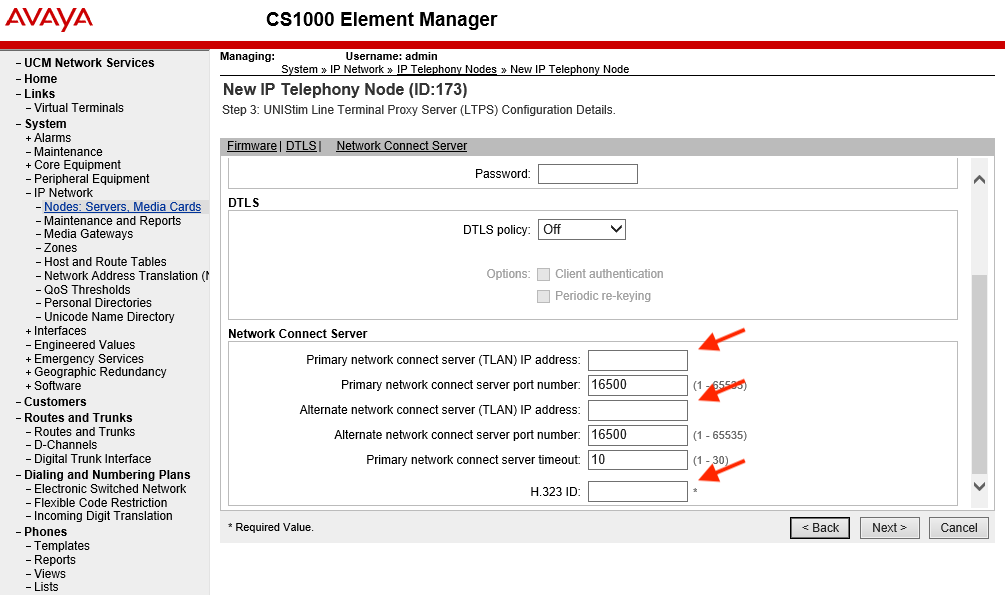Open Incoming Digit Translation in sidebar

[x=103, y=516]
